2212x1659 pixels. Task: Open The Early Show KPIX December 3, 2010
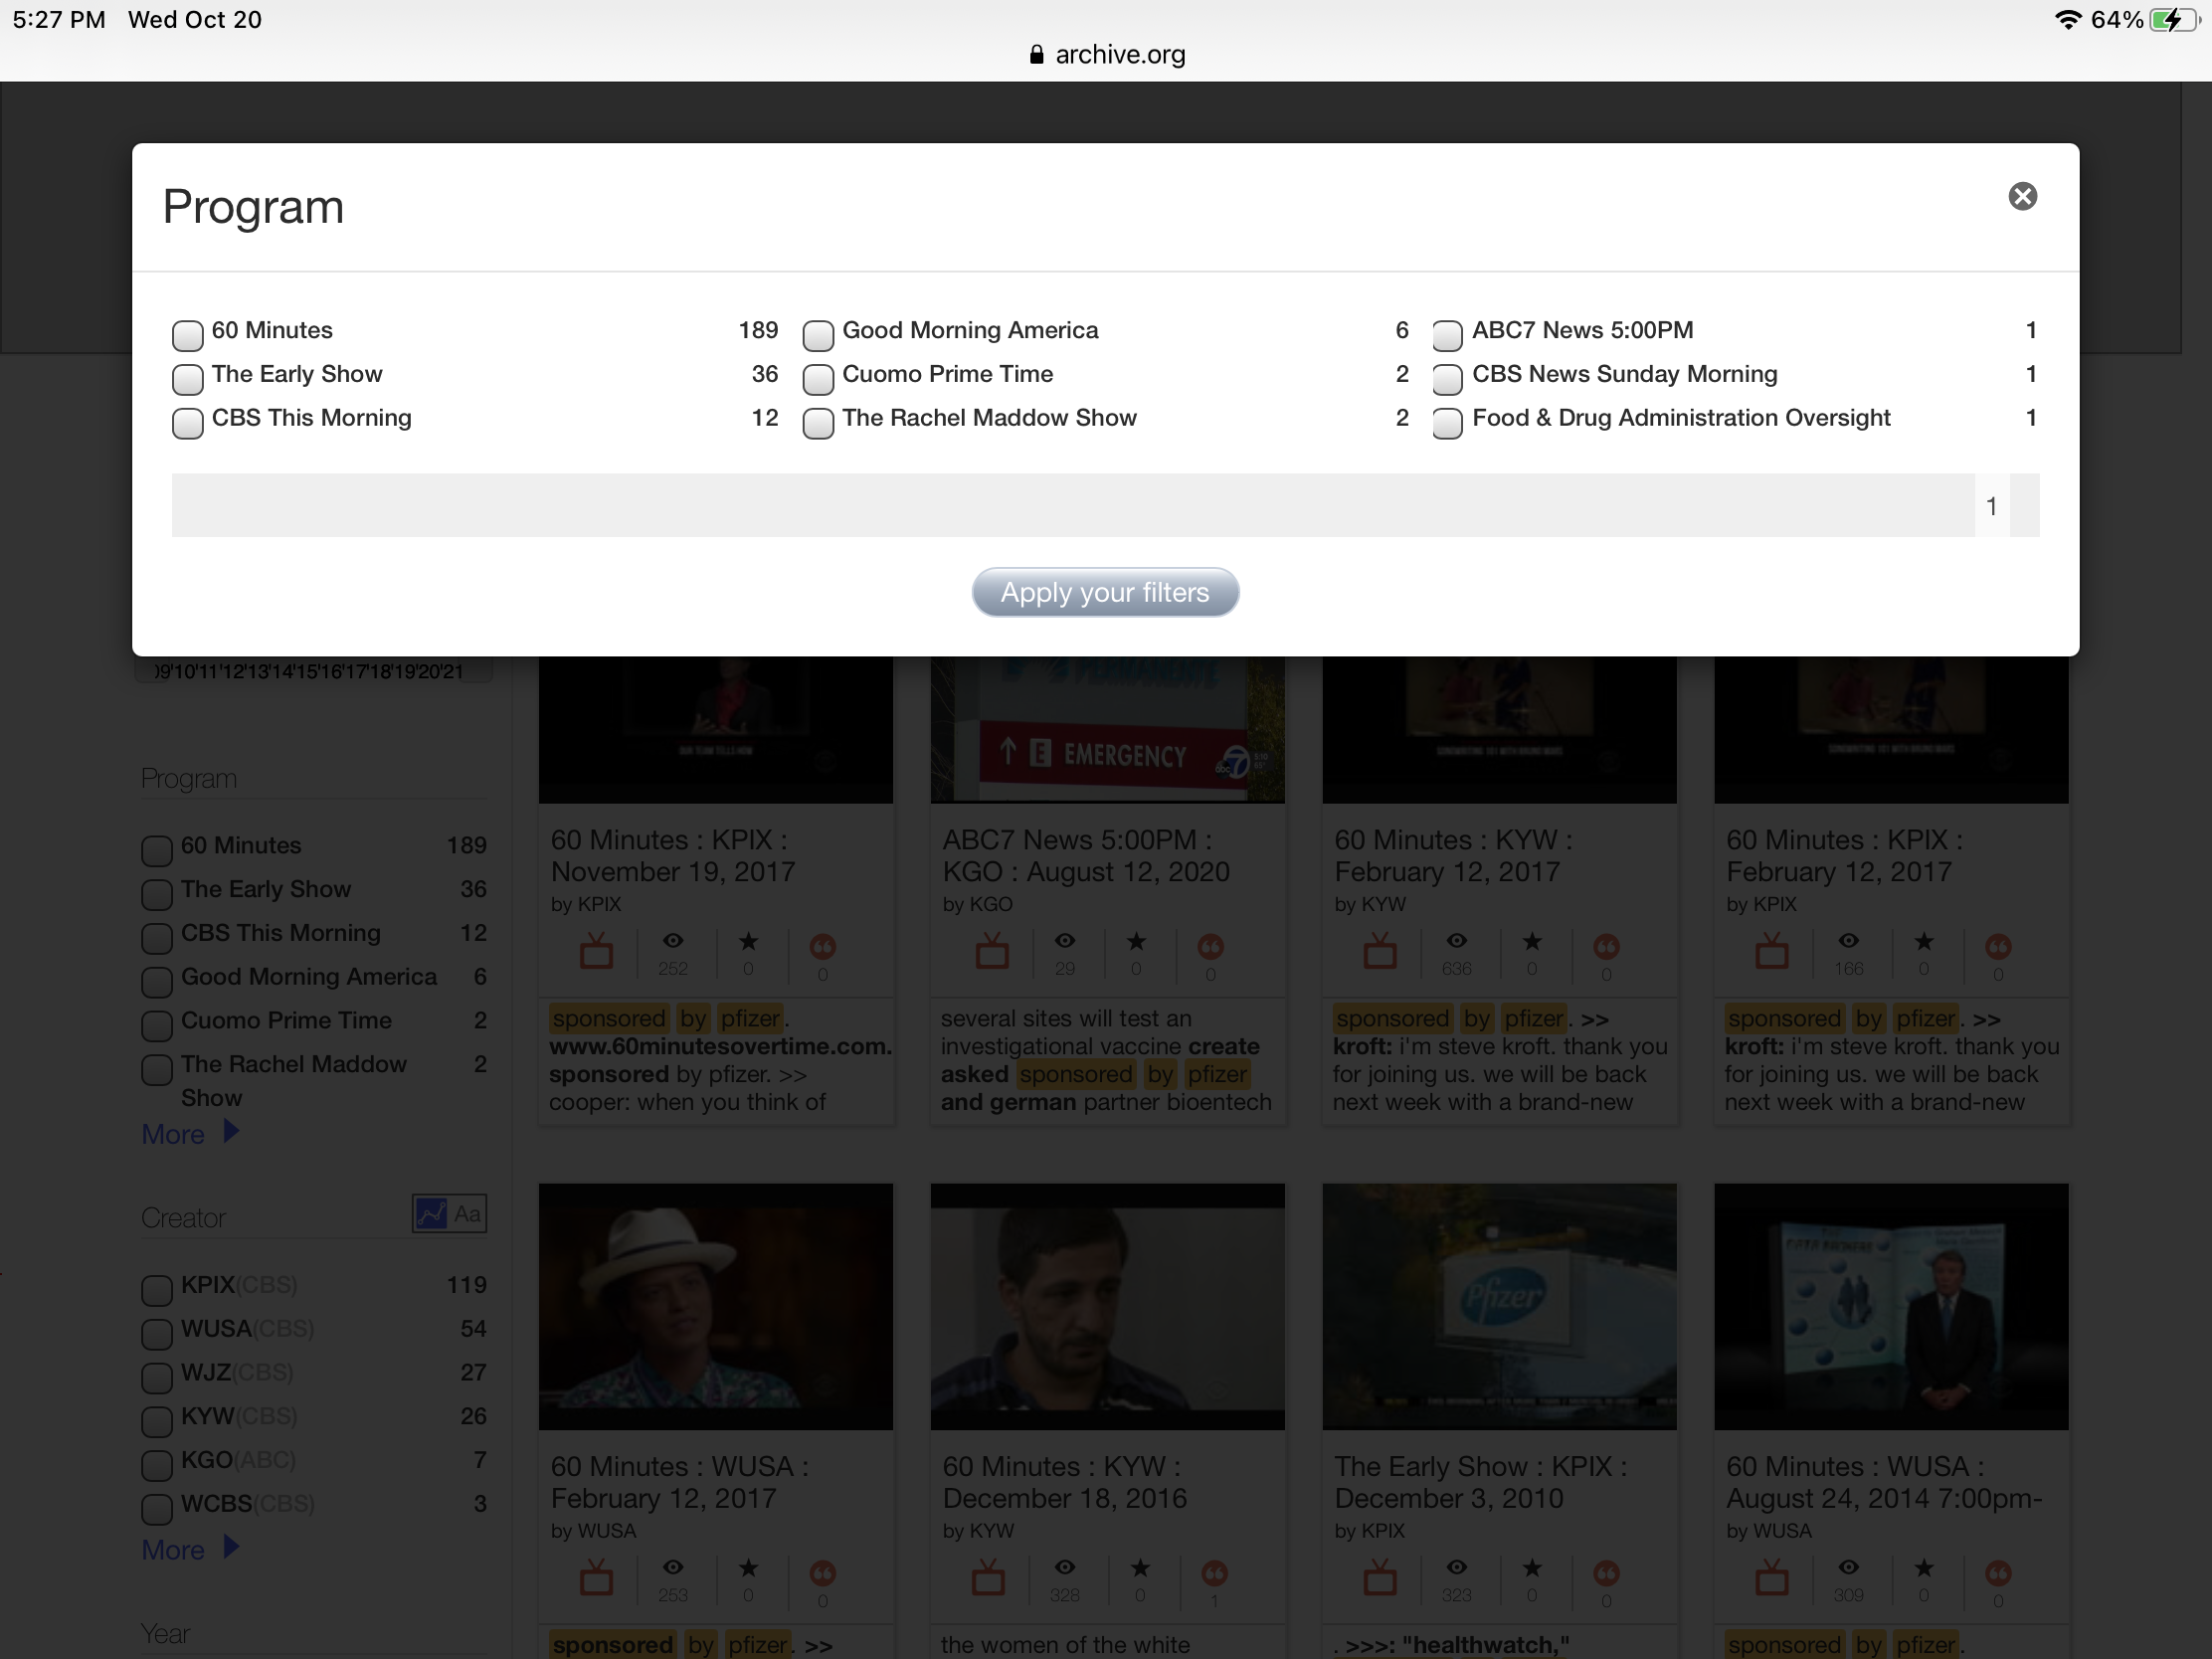1480,1482
